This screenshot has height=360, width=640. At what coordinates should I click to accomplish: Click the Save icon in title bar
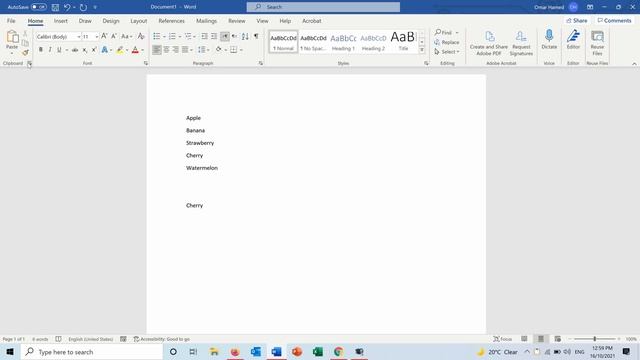pyautogui.click(x=56, y=7)
